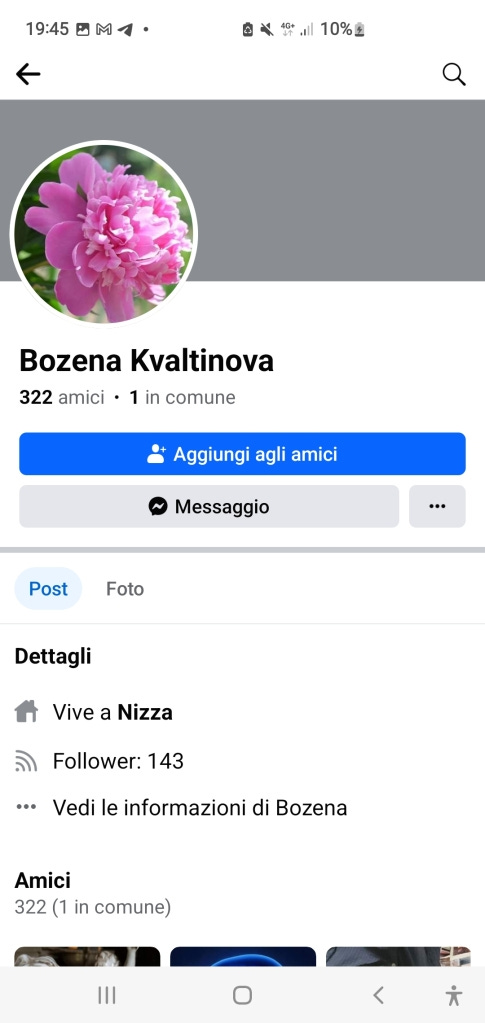The height and width of the screenshot is (1023, 485).
Task: Tap the home icon beside Vive a Nizza
Action: (x=26, y=711)
